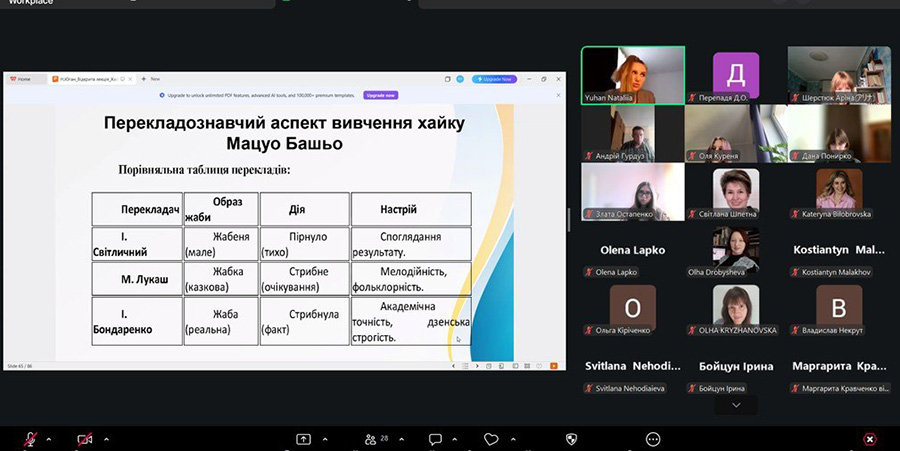Image resolution: width=900 pixels, height=451 pixels.
Task: Select Оля Куреня video tile
Action: tap(736, 134)
